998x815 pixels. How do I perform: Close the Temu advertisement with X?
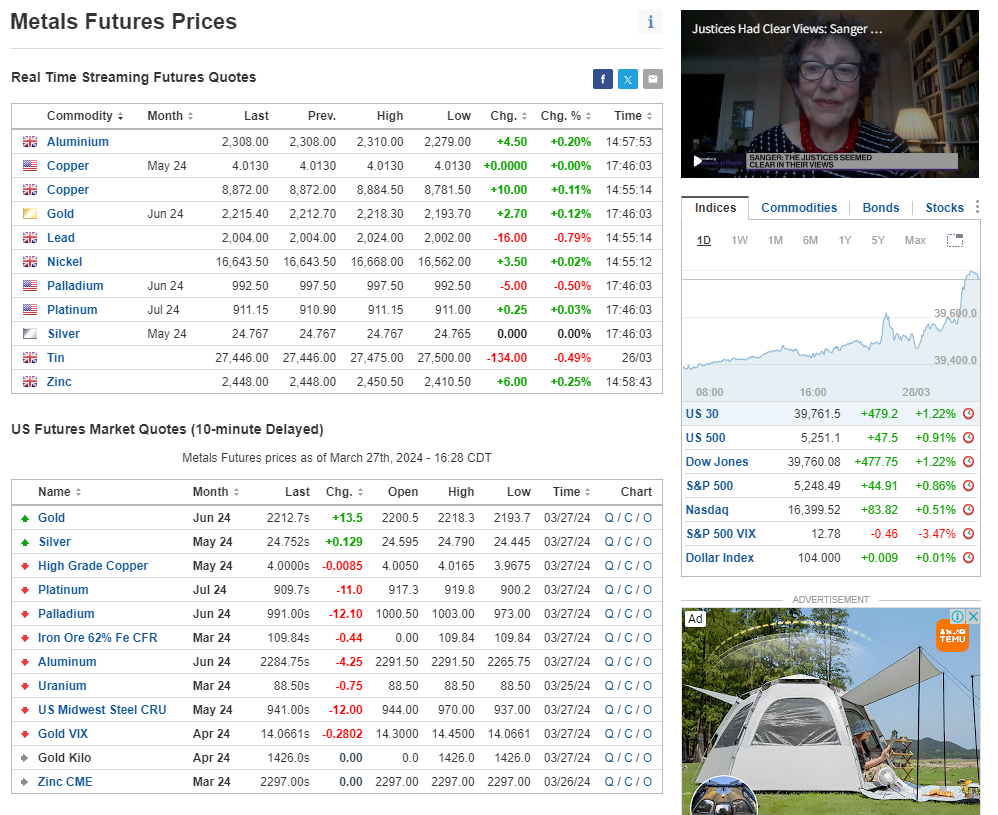pyautogui.click(x=973, y=616)
